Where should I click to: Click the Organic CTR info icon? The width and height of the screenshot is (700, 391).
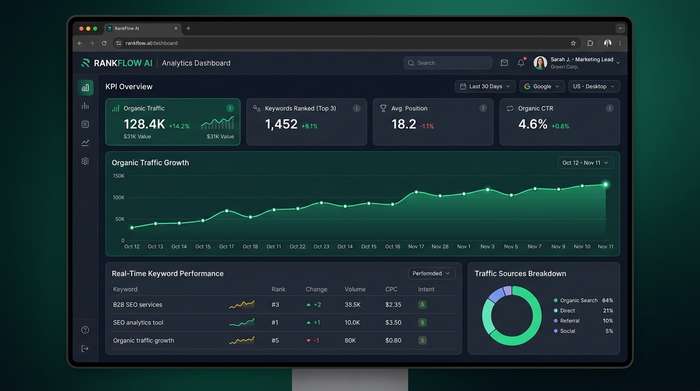point(609,108)
